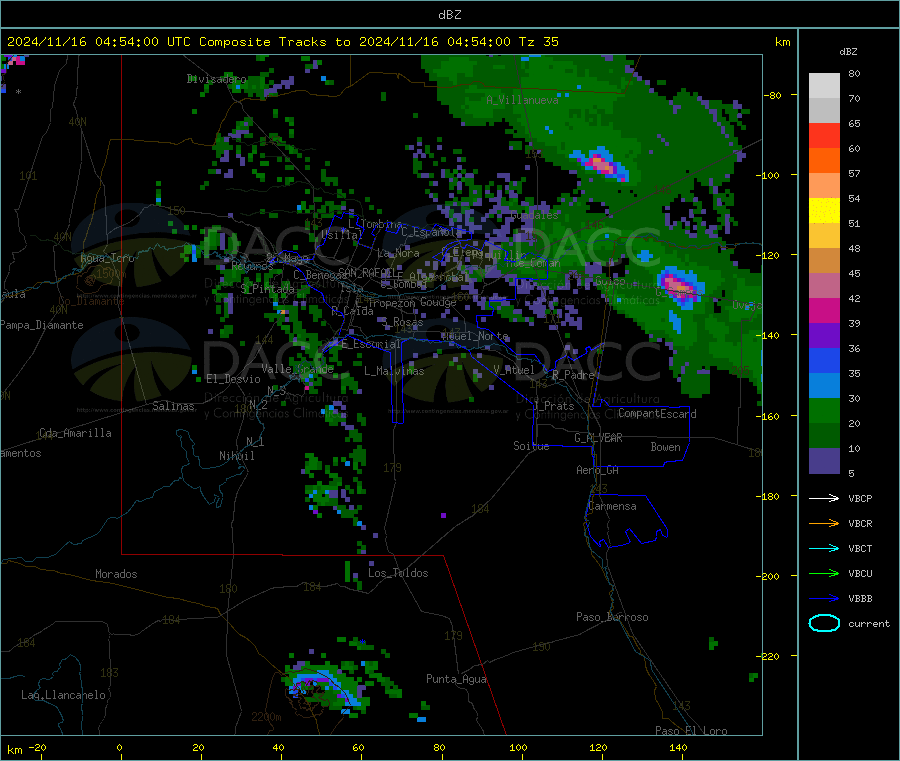Click the 'Agua_Toro' map label
The width and height of the screenshot is (900, 761).
[x=107, y=258]
